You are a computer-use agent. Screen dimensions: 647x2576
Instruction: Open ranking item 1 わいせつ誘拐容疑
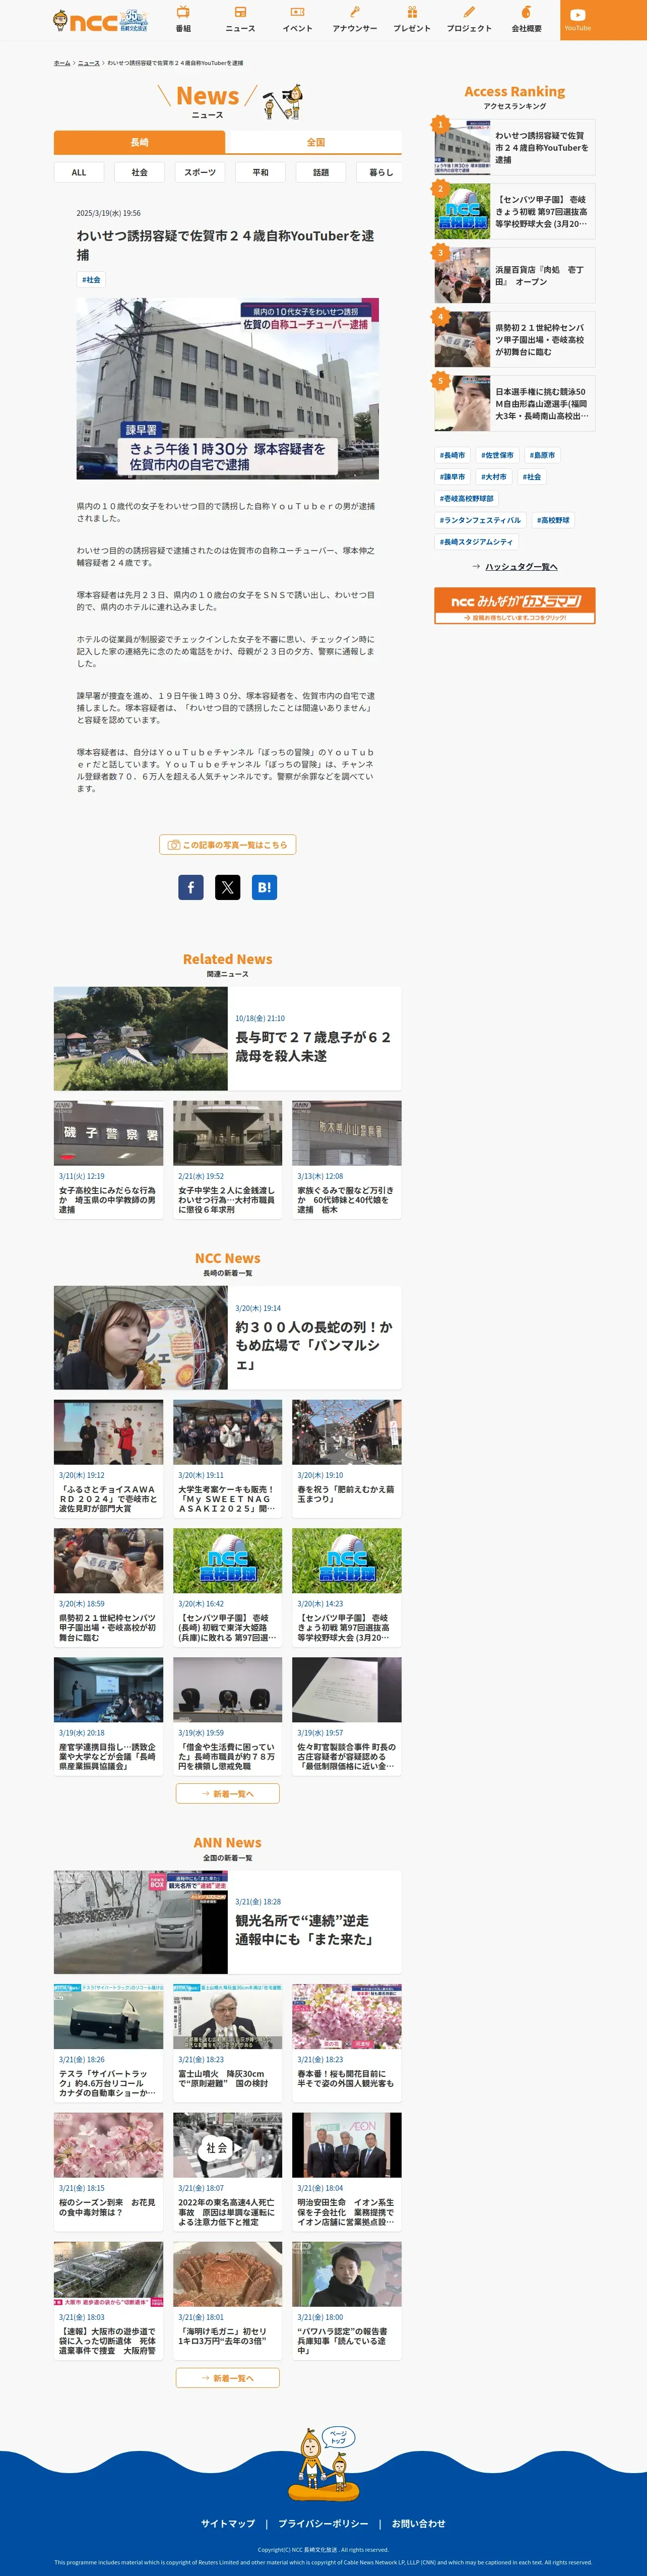click(514, 147)
